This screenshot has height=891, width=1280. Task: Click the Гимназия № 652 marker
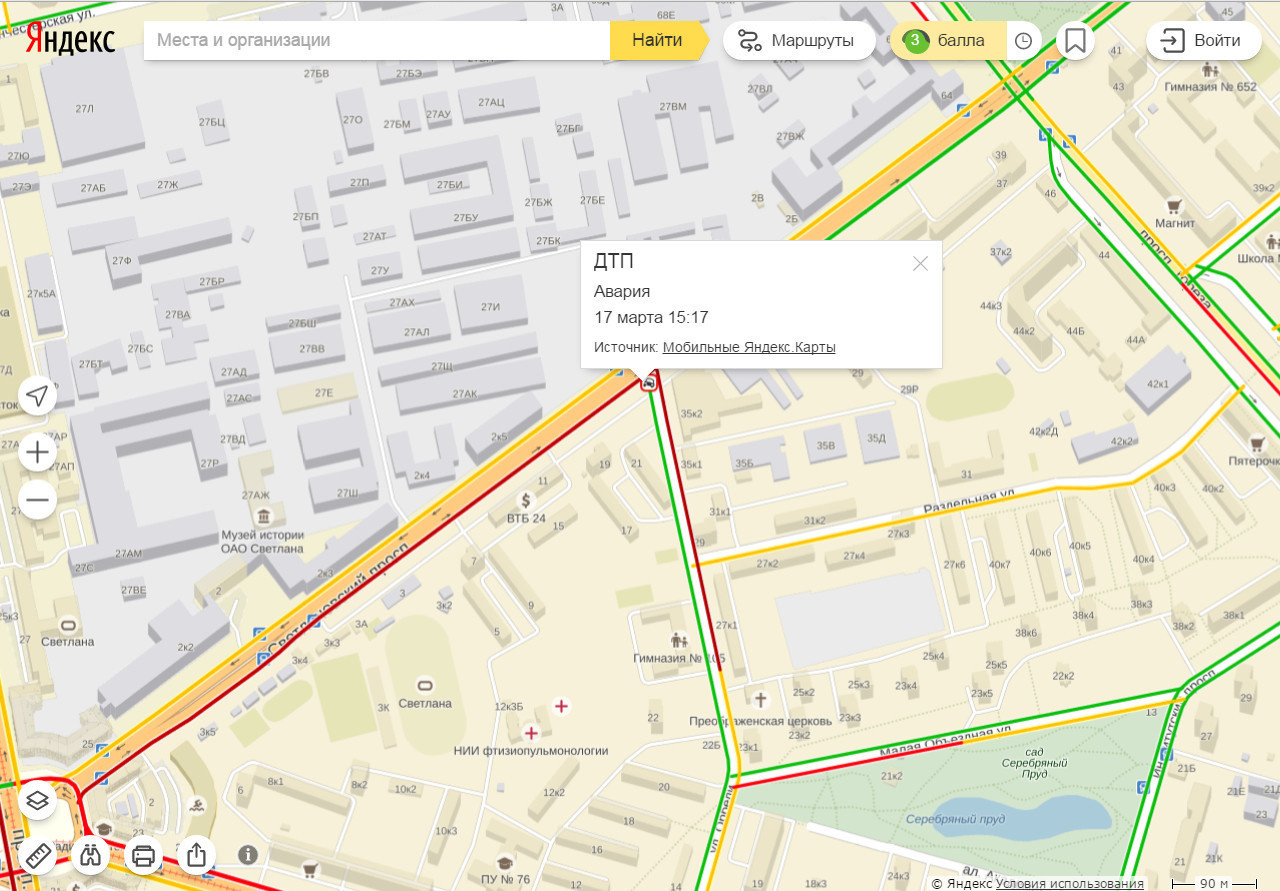pyautogui.click(x=1210, y=70)
